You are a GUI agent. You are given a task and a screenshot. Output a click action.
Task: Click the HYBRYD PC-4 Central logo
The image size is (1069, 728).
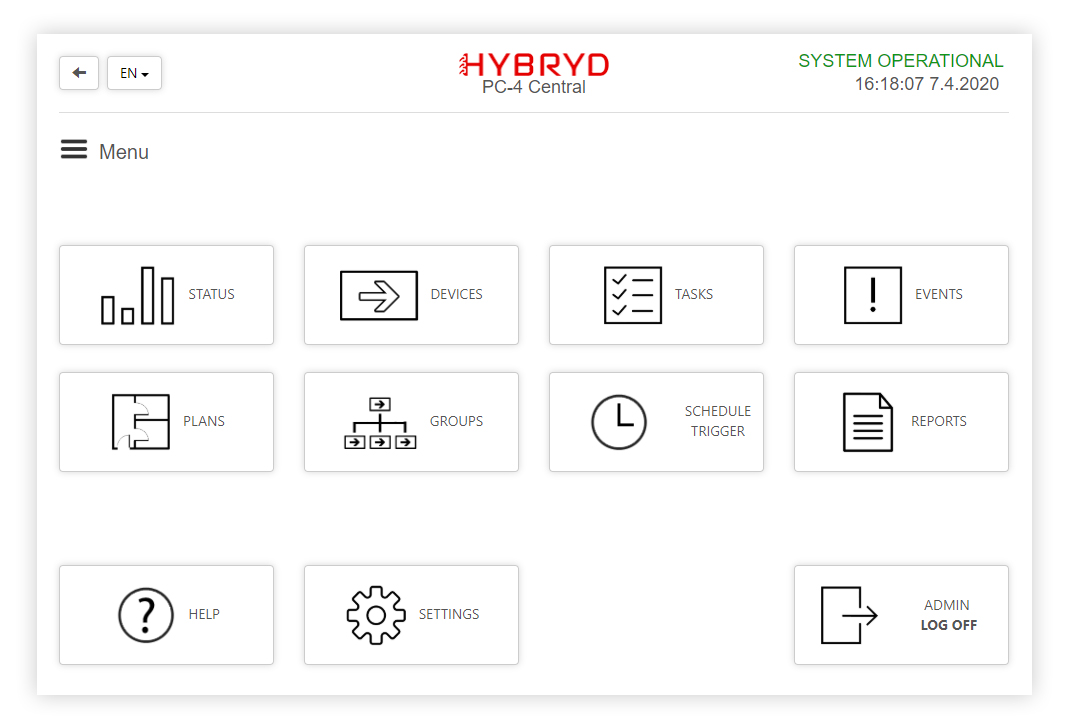pyautogui.click(x=534, y=73)
